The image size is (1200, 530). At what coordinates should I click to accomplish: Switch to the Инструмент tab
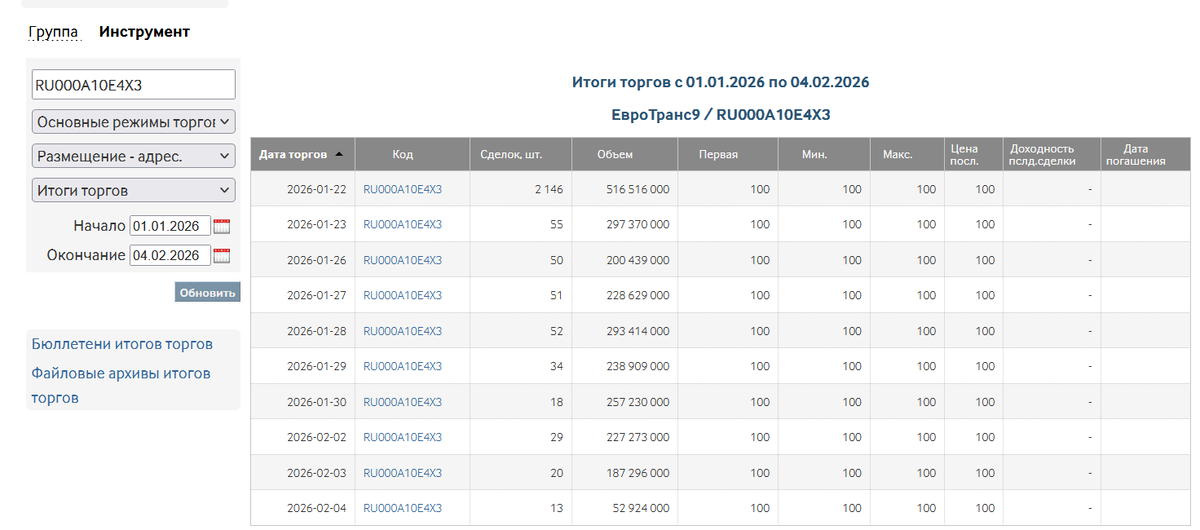point(144,32)
